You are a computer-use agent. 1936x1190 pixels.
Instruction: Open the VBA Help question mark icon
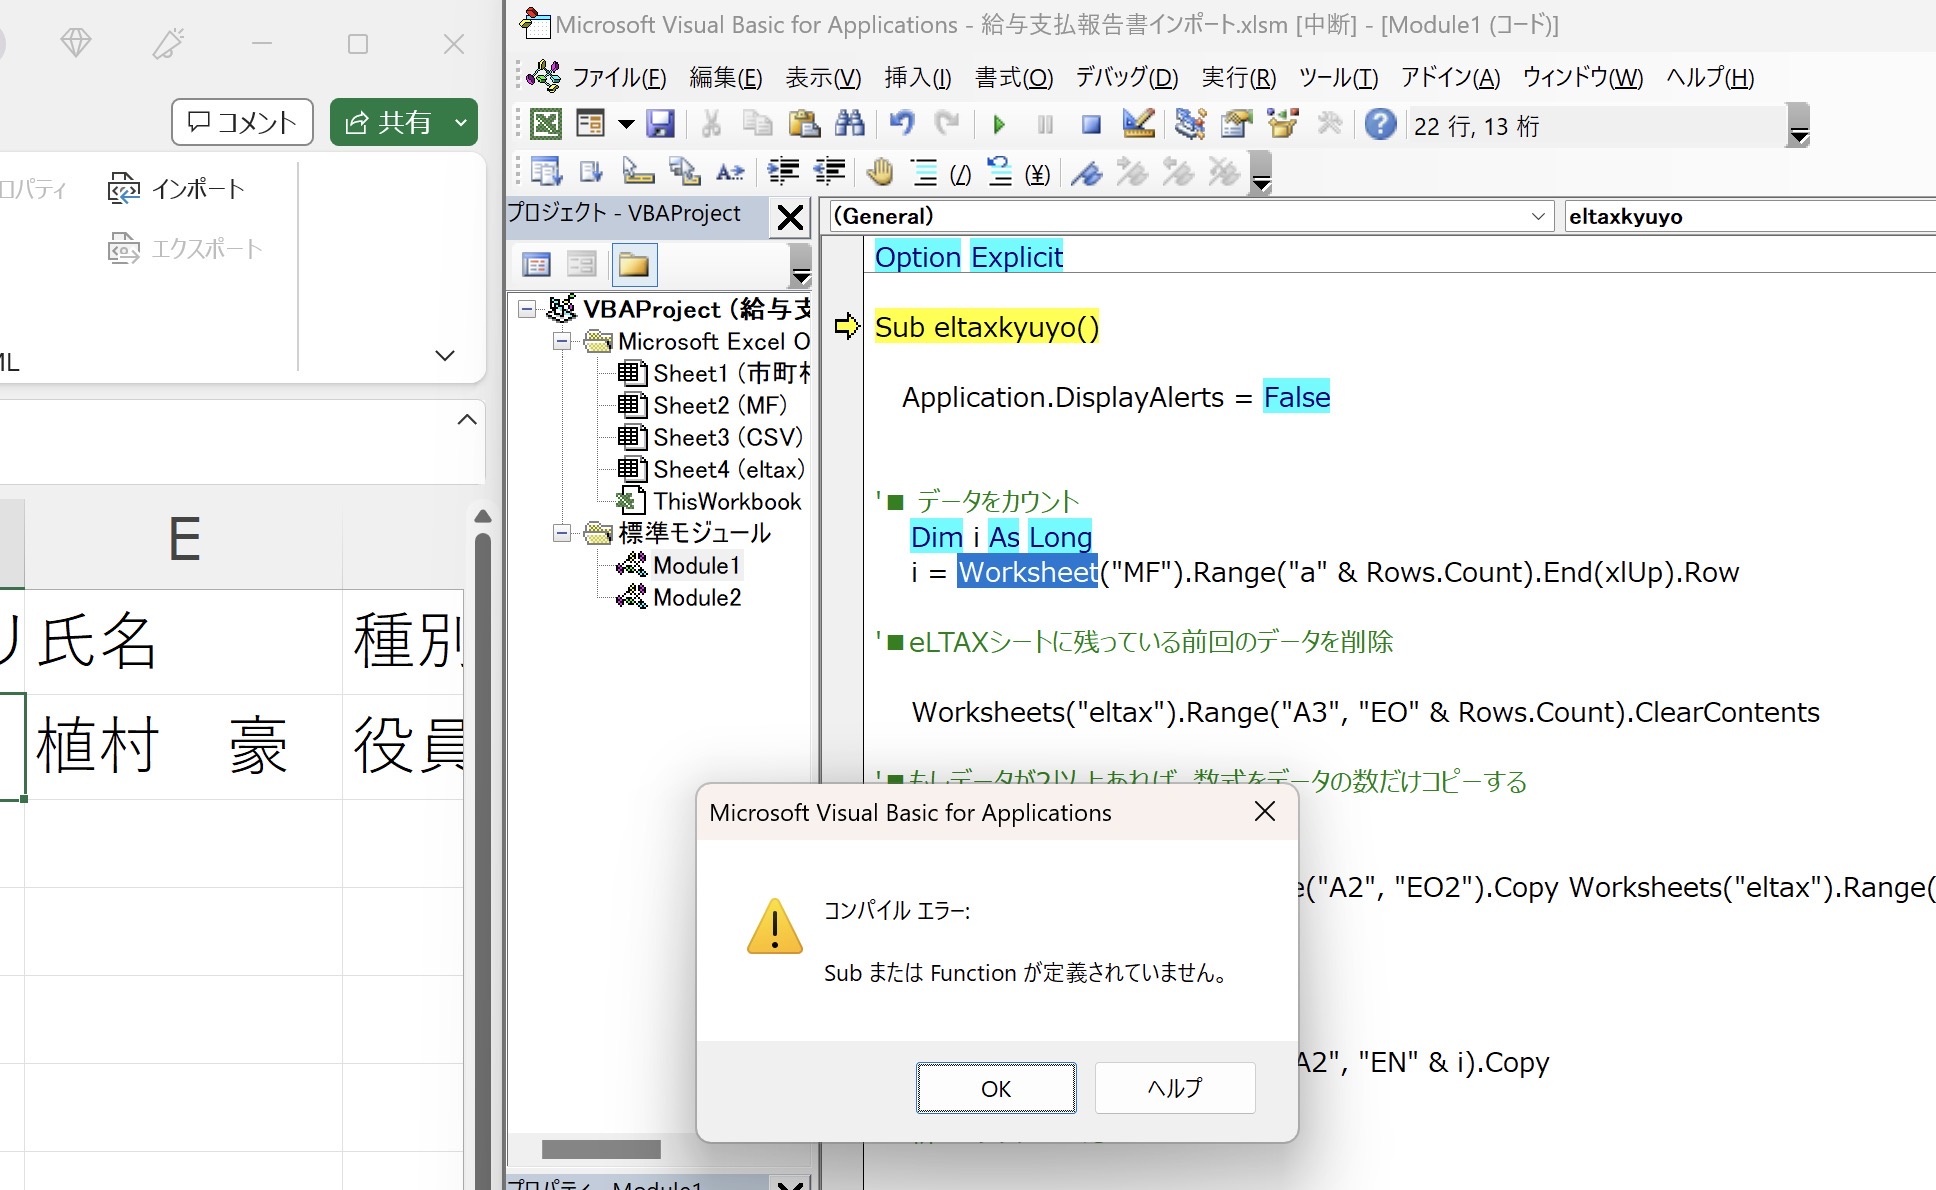pos(1380,124)
